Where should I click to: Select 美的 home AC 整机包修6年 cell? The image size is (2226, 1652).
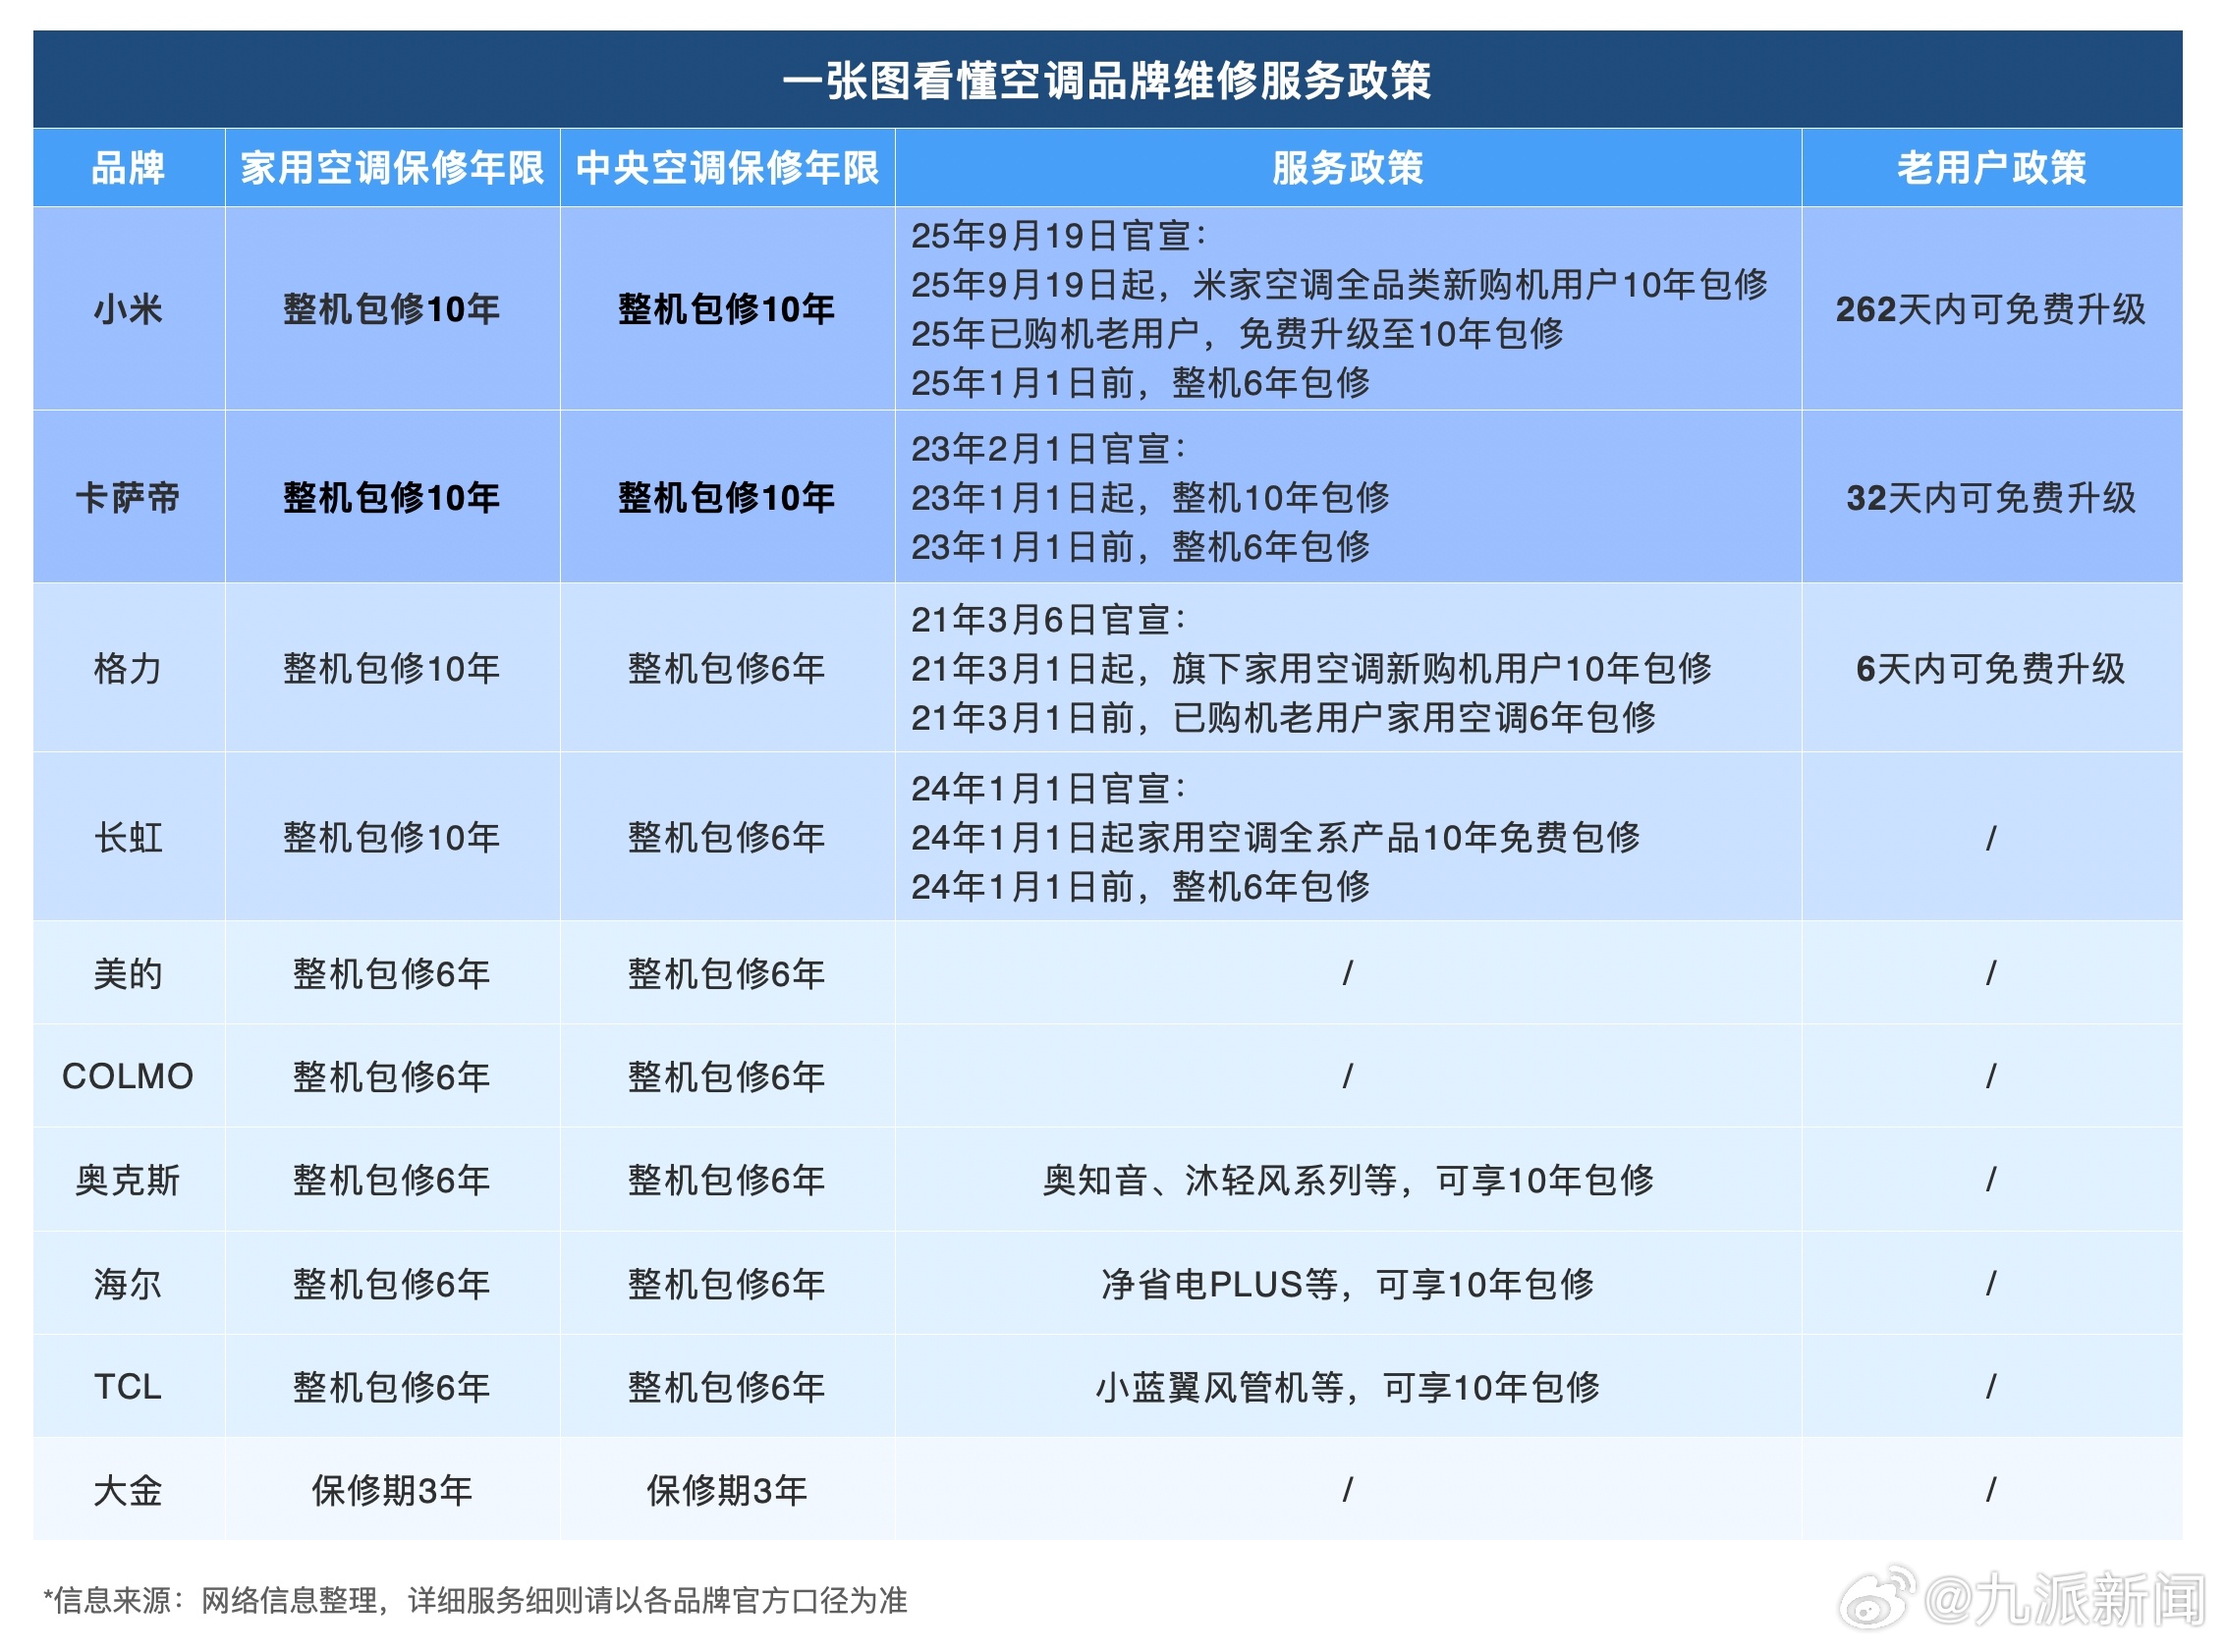coord(392,973)
